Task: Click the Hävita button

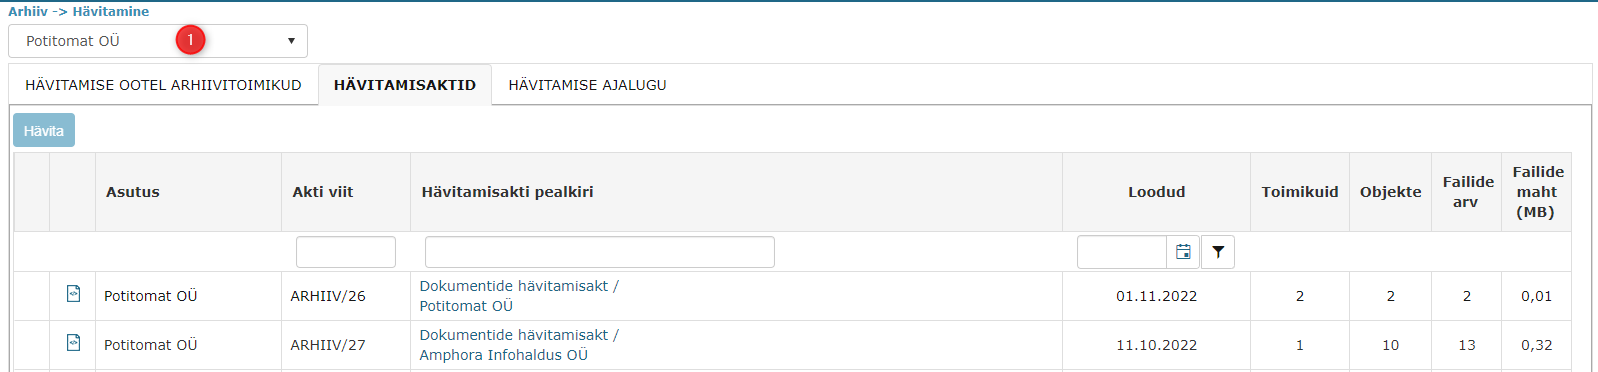Action: pos(44,131)
